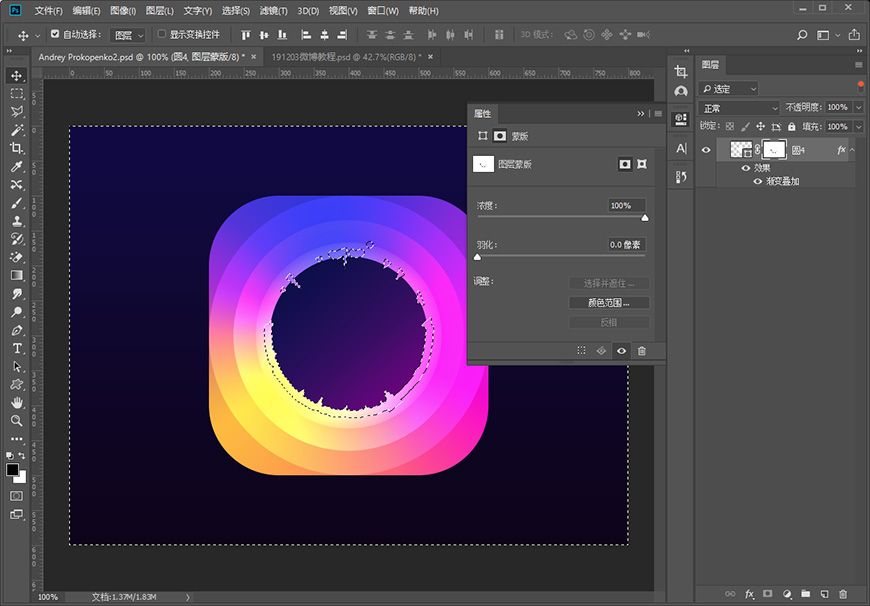This screenshot has height=606, width=870.
Task: Open the 正常 blend mode dropdown
Action: click(x=739, y=108)
